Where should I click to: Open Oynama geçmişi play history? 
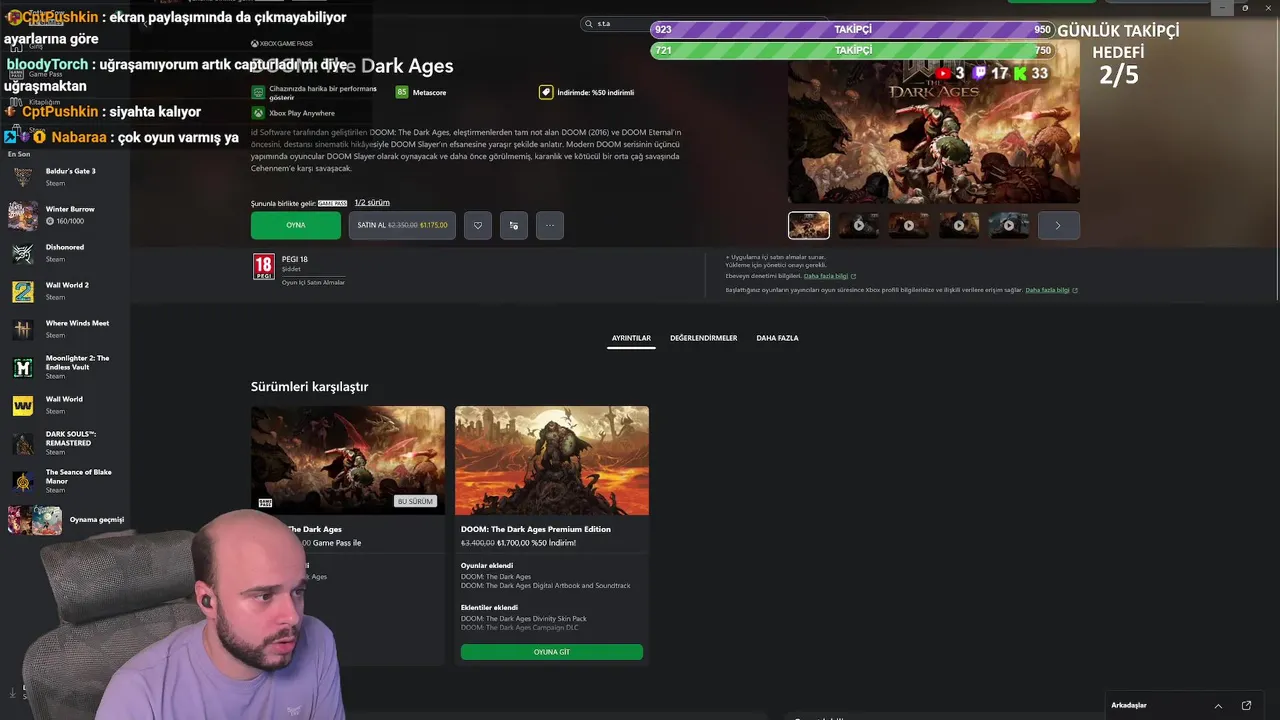coord(66,520)
